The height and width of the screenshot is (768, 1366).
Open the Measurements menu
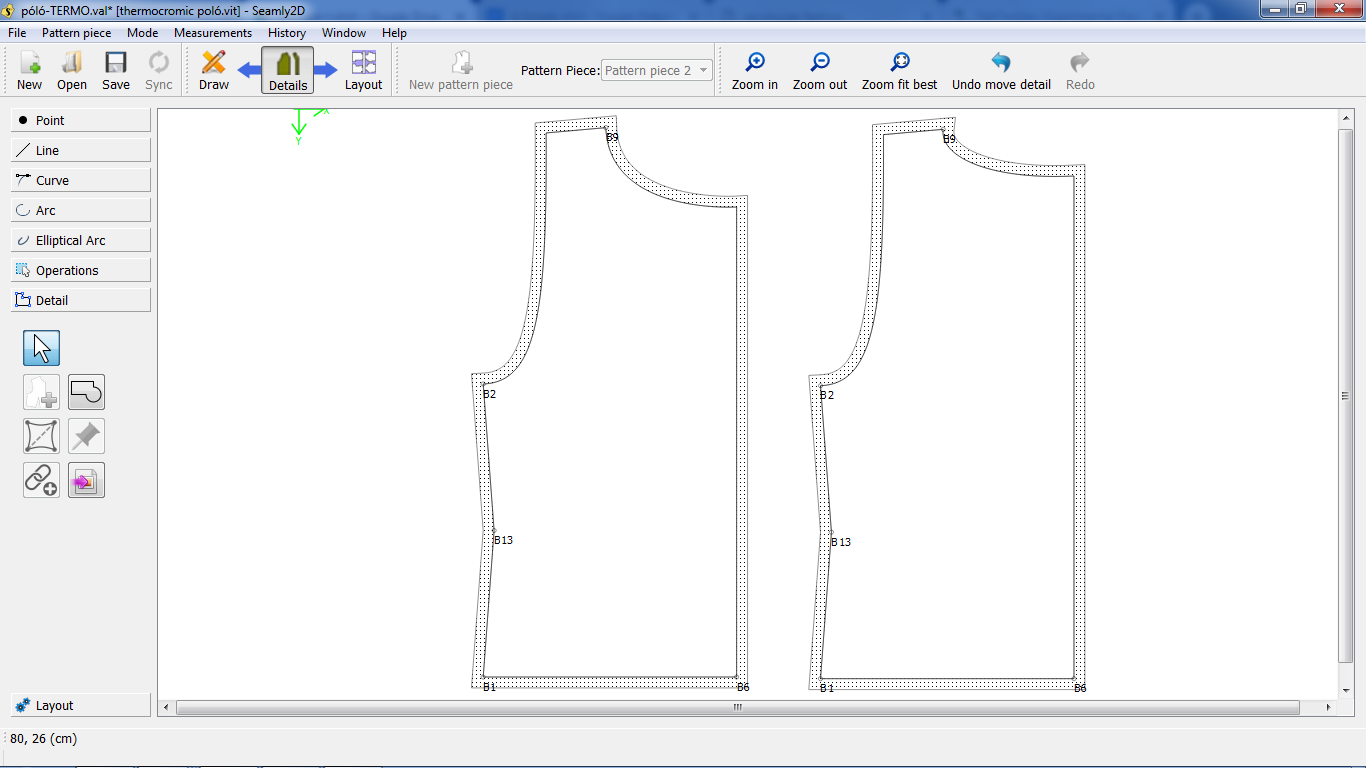tap(213, 33)
